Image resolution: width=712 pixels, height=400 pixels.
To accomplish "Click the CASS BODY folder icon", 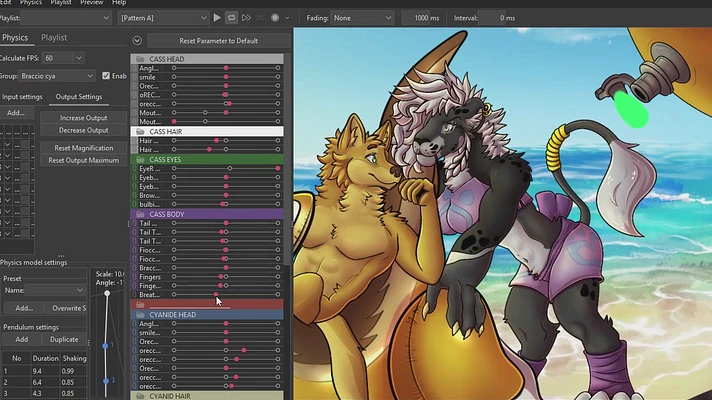I will 140,214.
